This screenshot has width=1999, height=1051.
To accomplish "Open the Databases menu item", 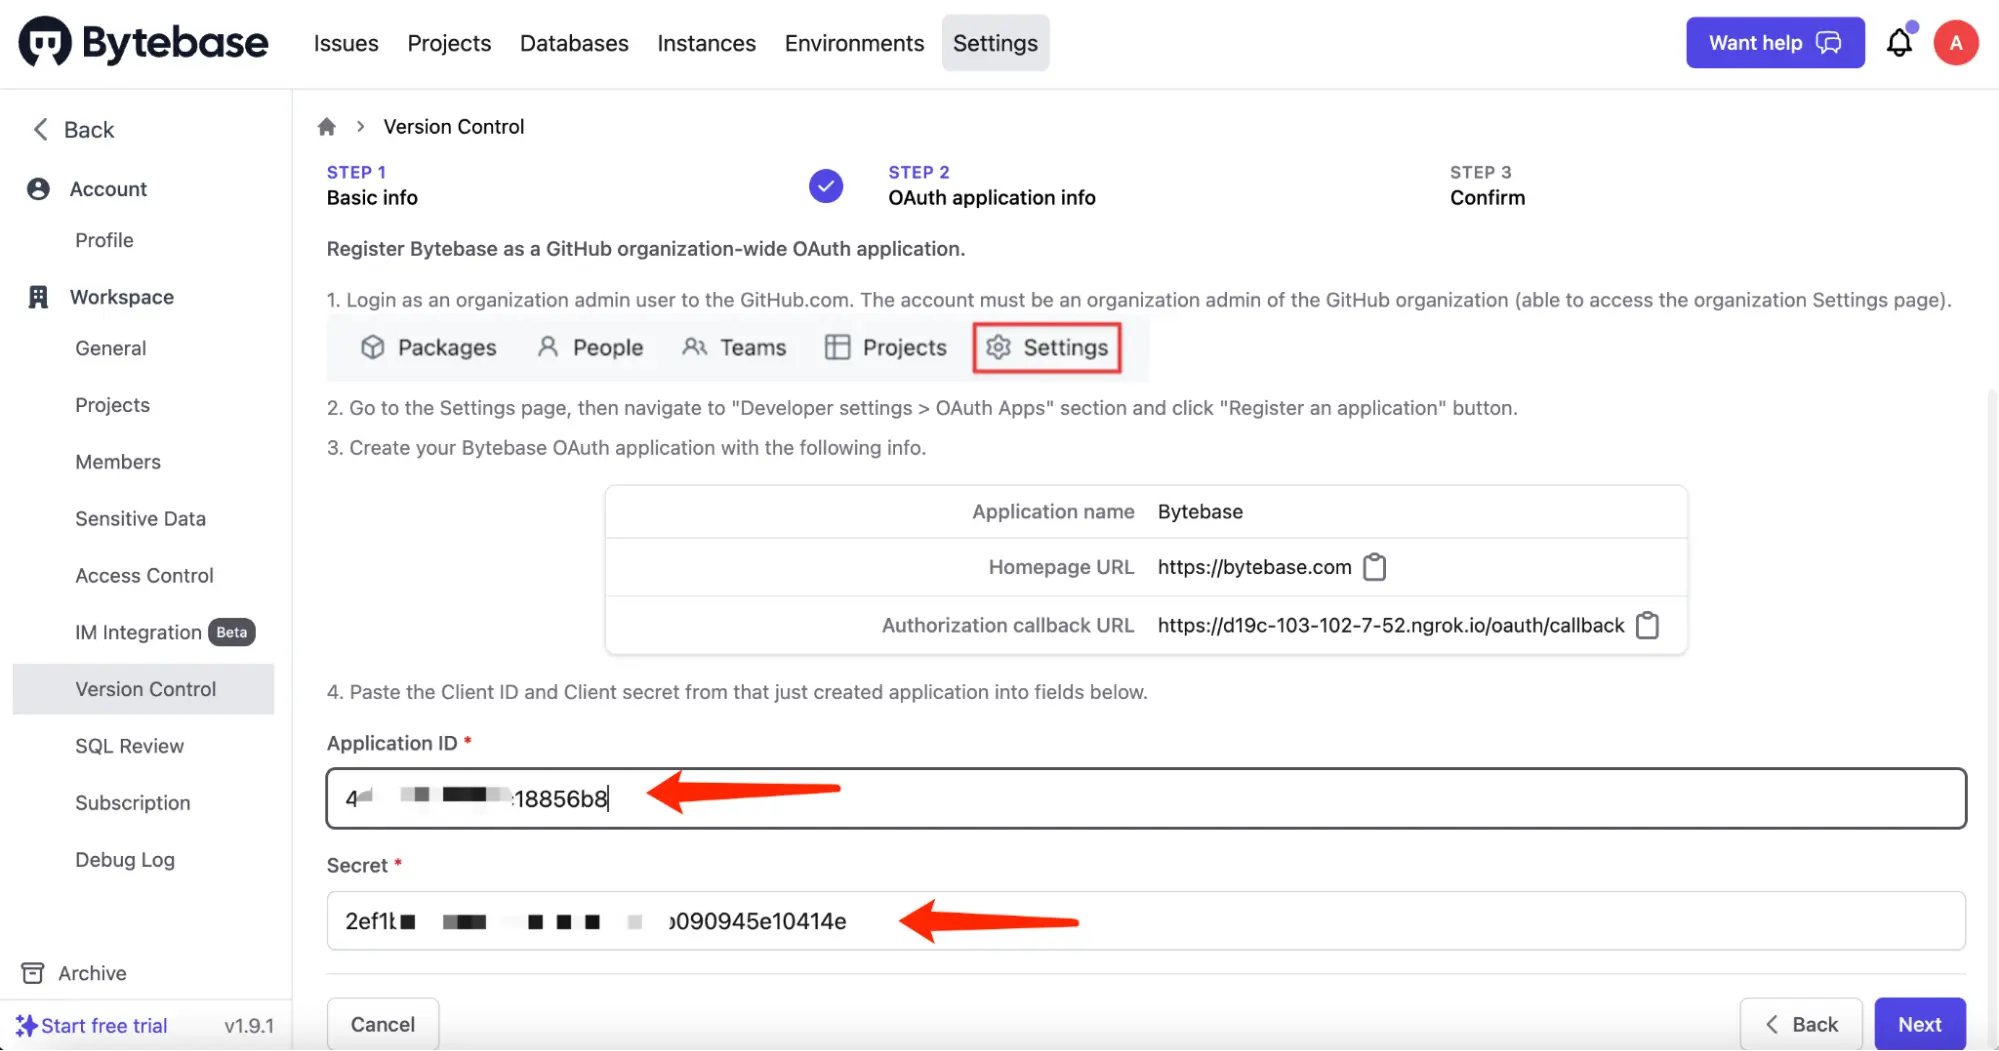I will [574, 43].
